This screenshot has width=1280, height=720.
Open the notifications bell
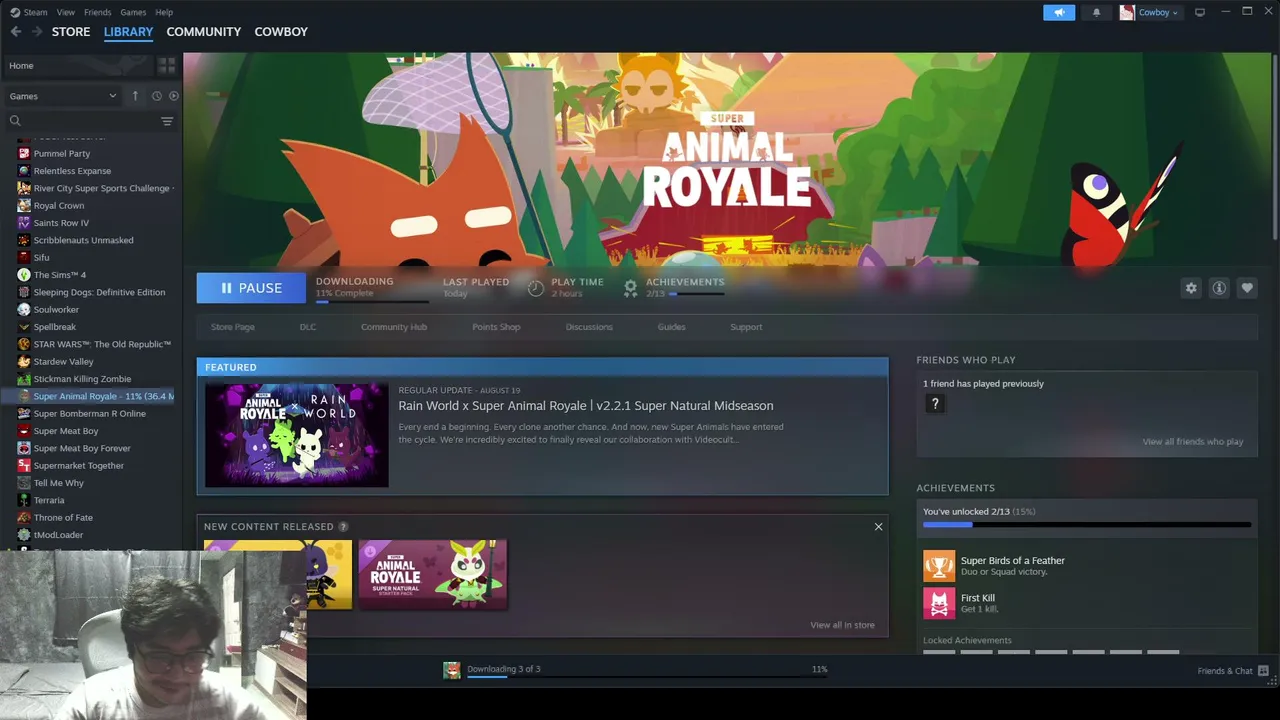coord(1096,12)
